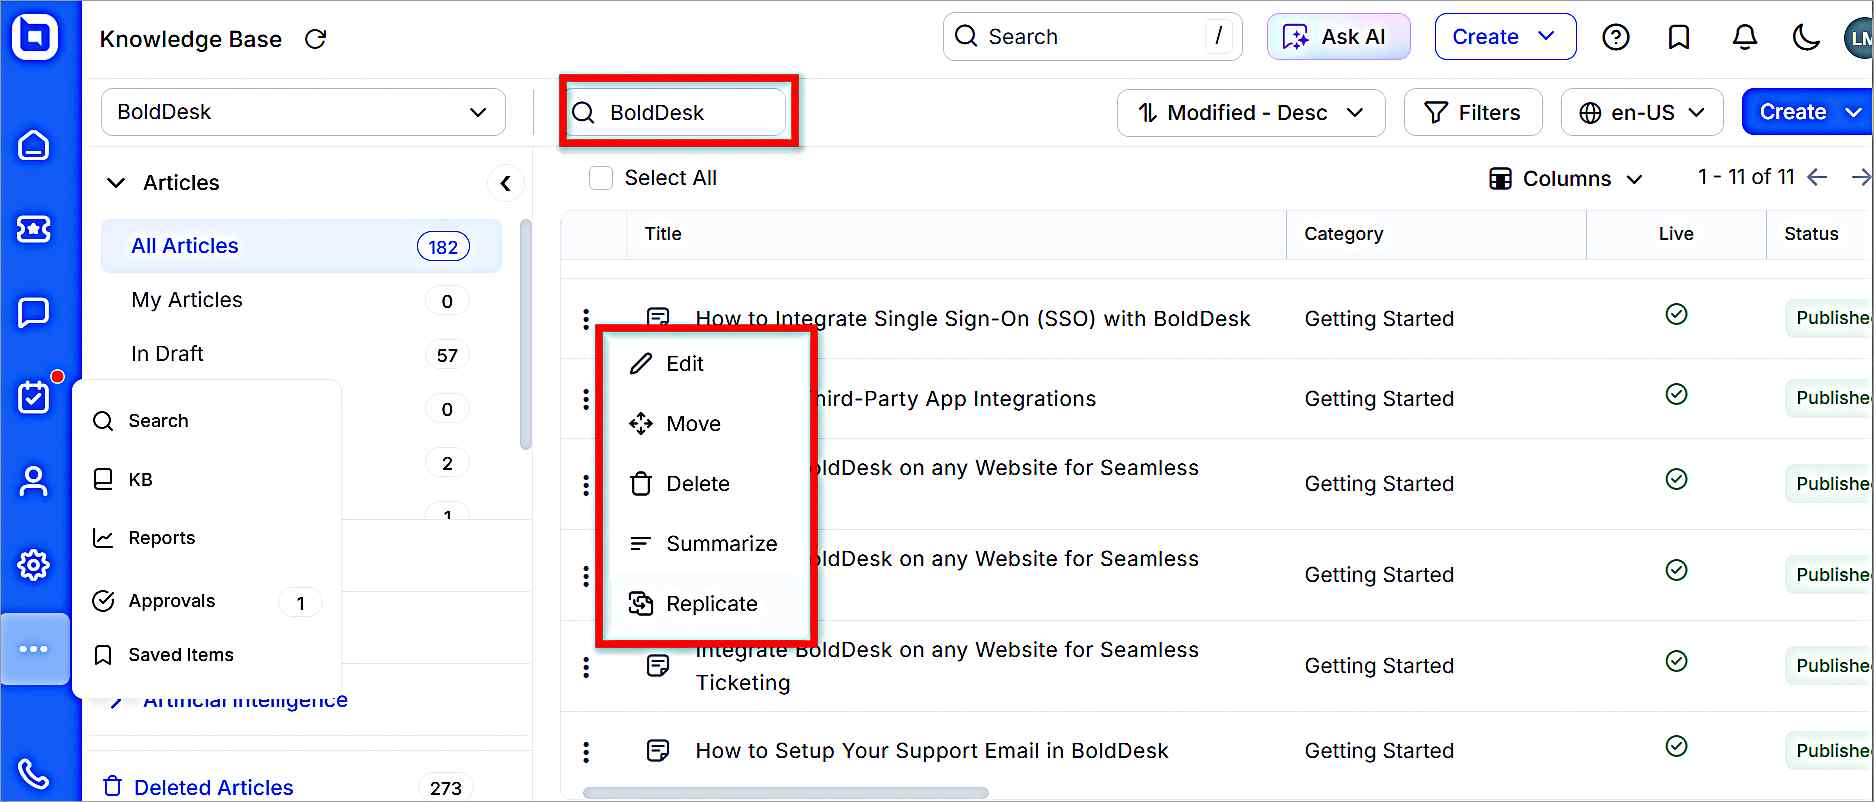Screen dimensions: 1874x802
Task: Click the sidebar vertical scrollbar
Action: (x=526, y=335)
